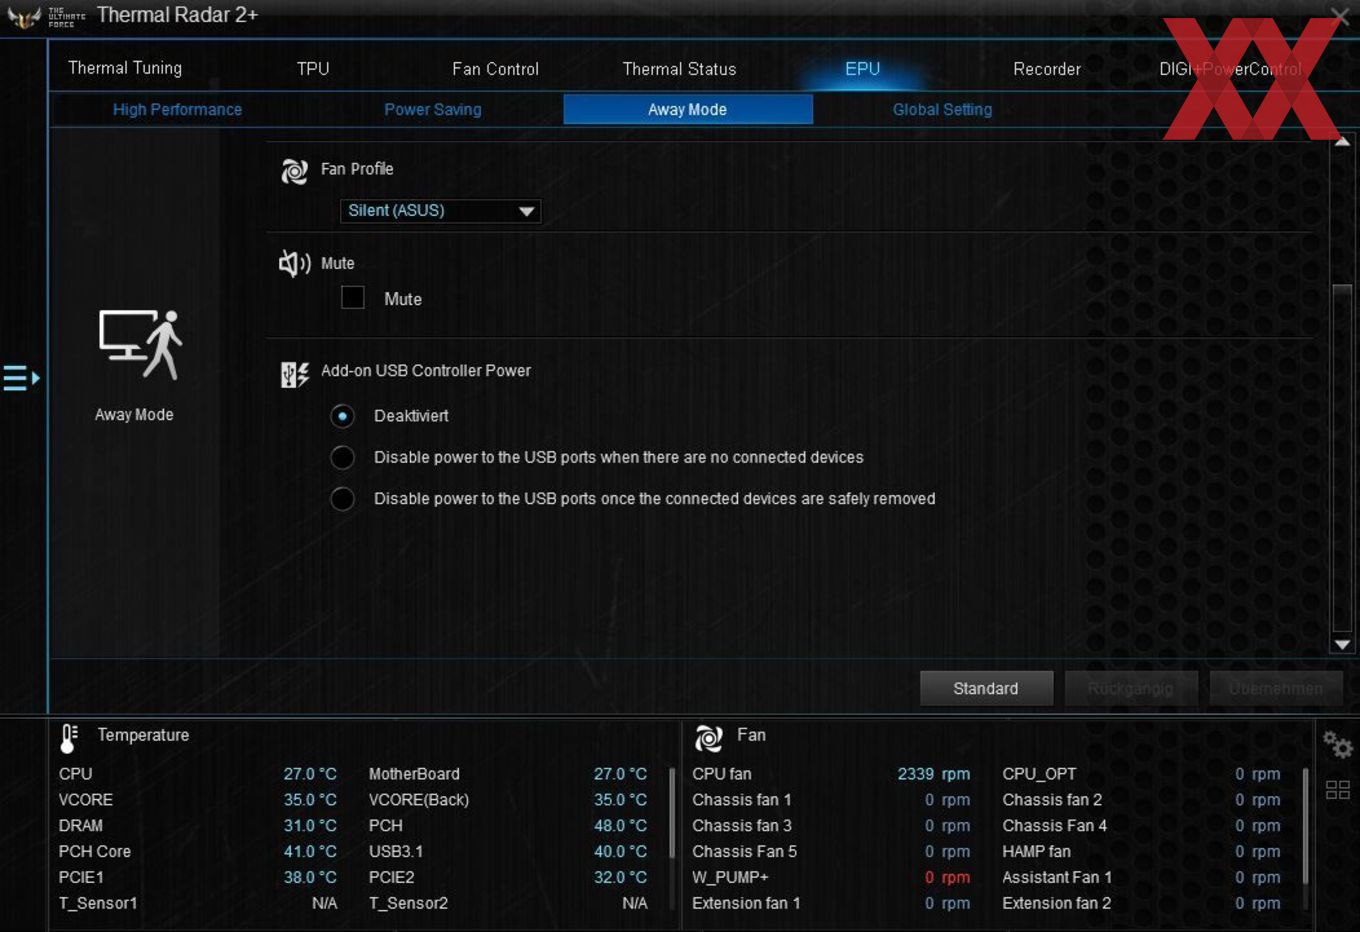Click the Chassis Fan 5 row
Screen dimensions: 1360x932
coord(831,852)
